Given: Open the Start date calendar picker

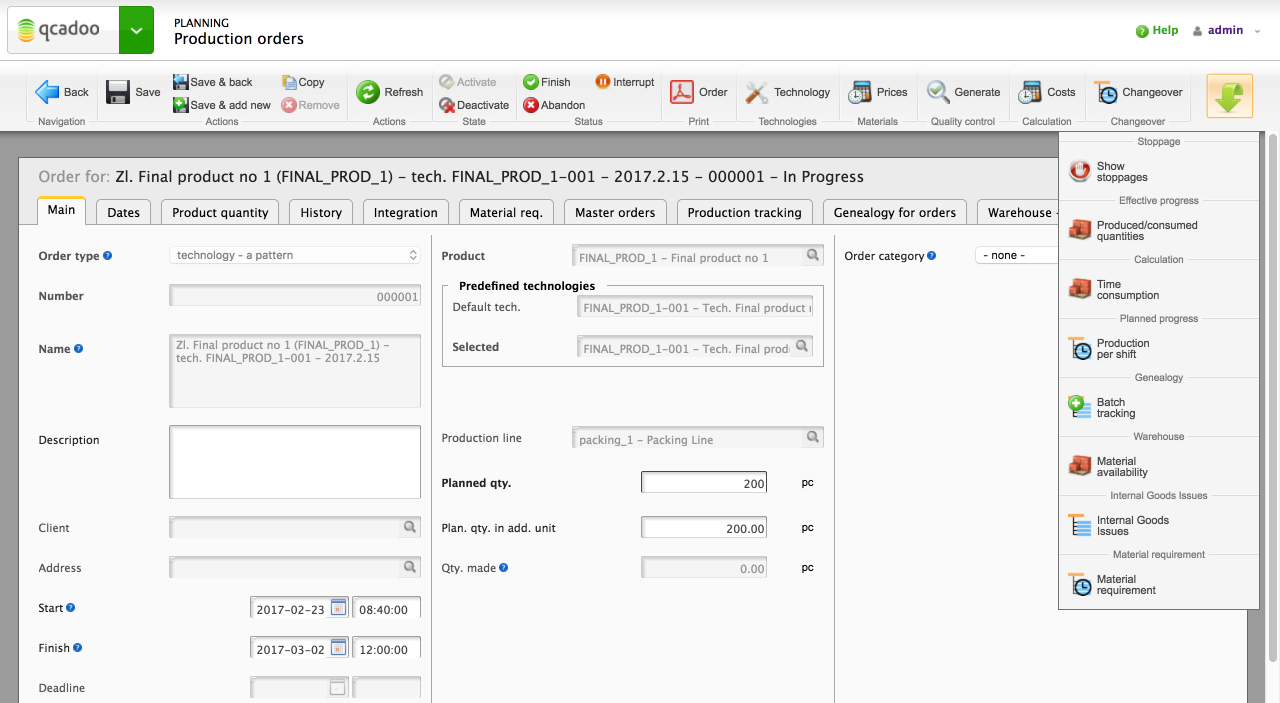Looking at the screenshot, I should pyautogui.click(x=339, y=607).
